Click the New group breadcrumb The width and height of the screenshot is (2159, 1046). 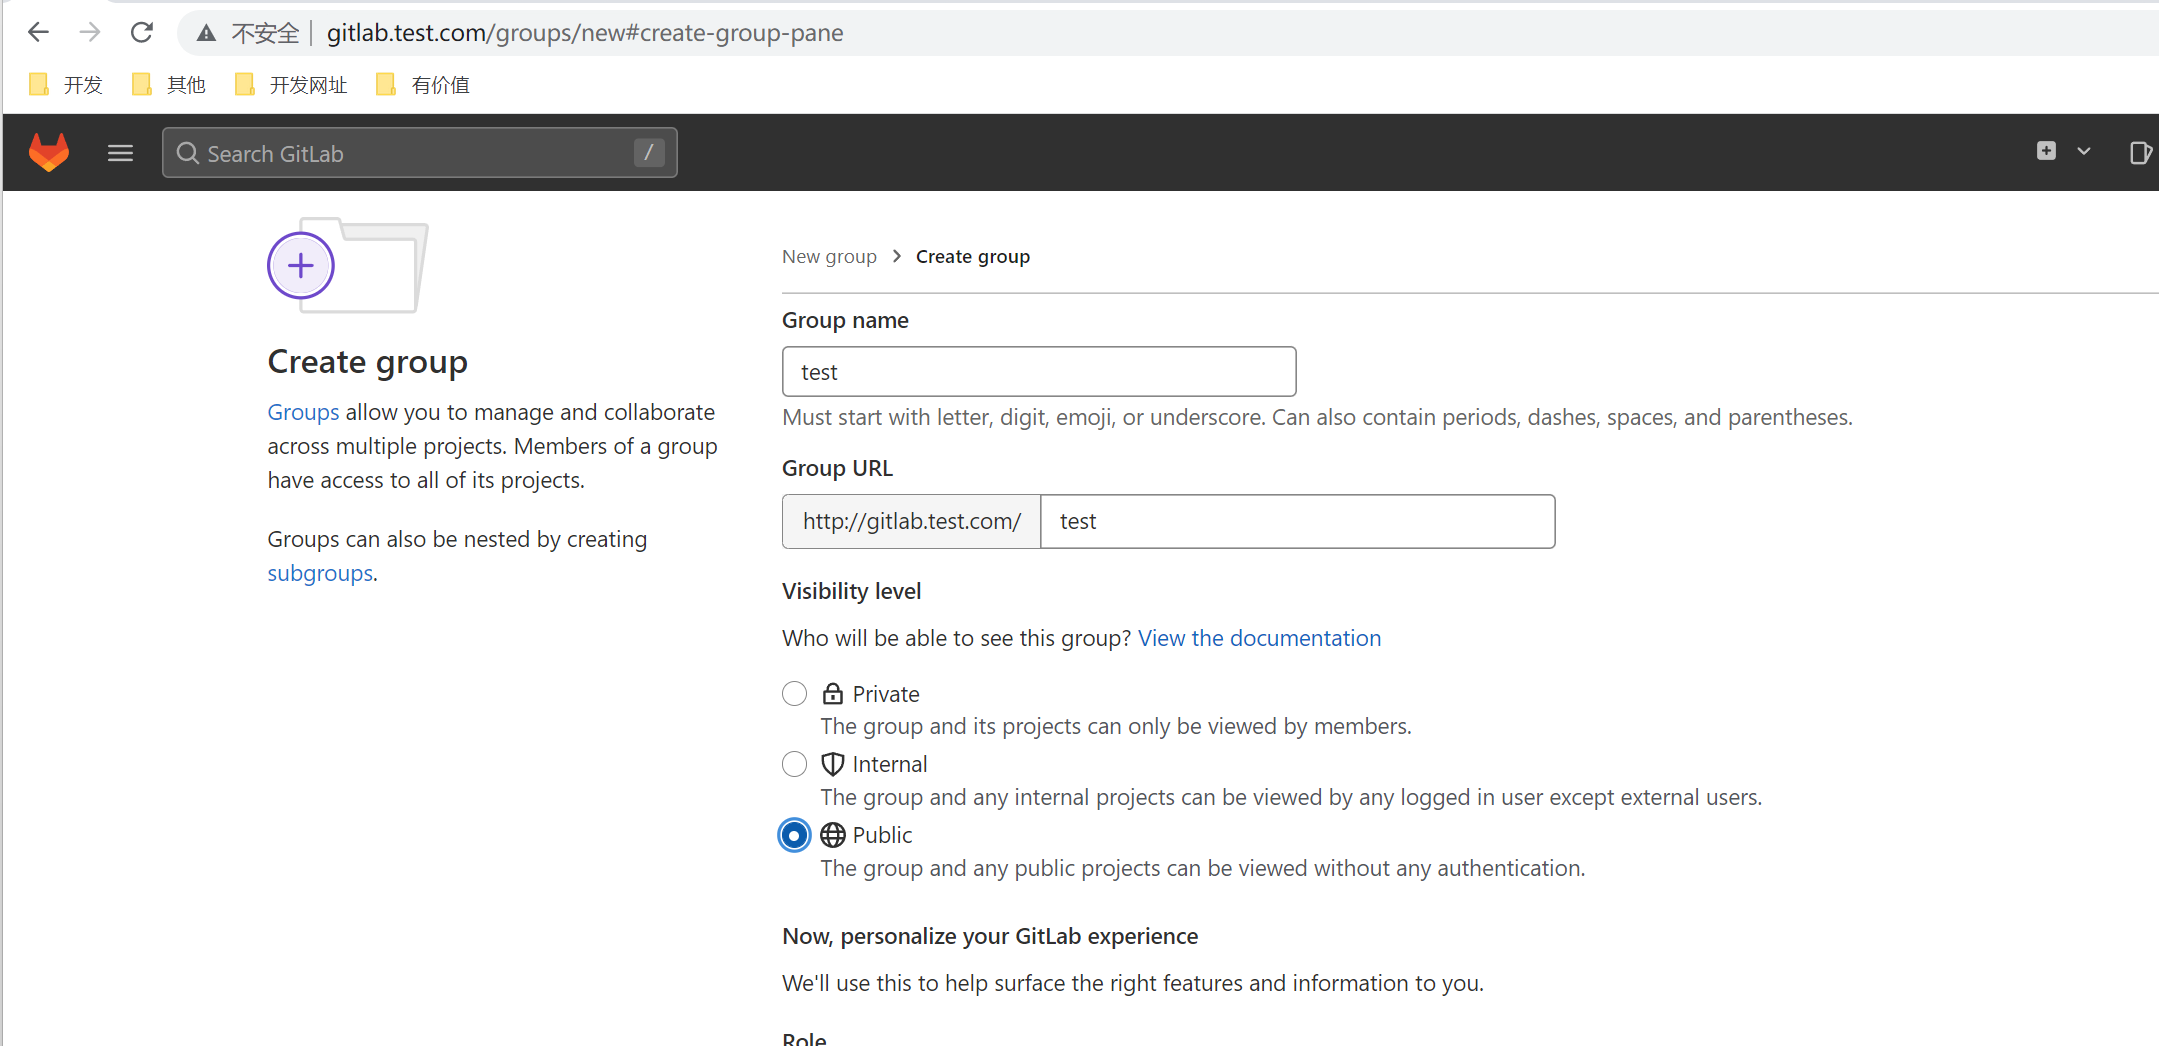click(829, 257)
